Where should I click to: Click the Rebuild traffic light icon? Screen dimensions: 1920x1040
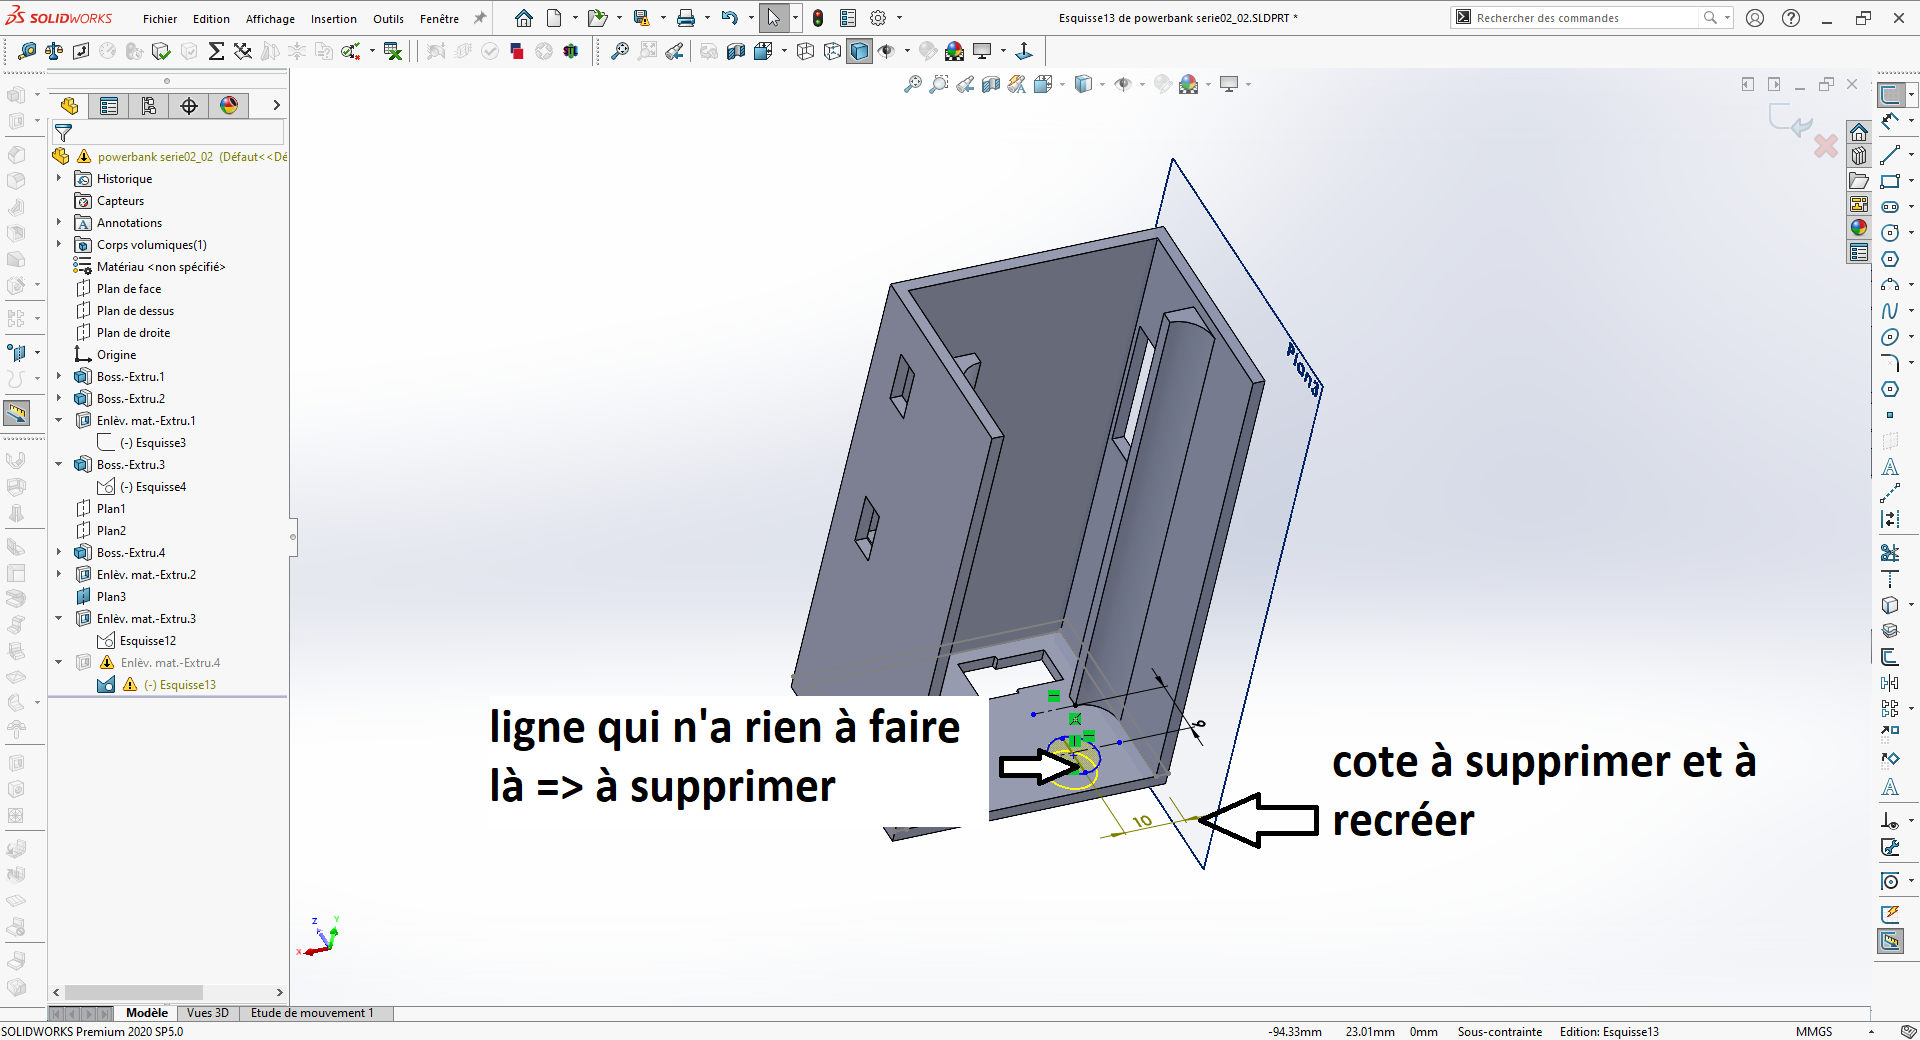tap(818, 18)
